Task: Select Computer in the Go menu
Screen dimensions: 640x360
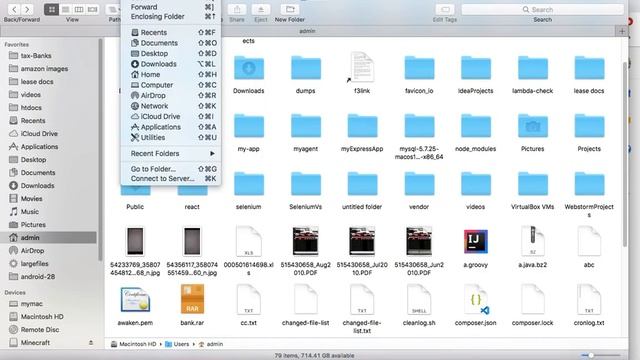Action: click(x=171, y=85)
